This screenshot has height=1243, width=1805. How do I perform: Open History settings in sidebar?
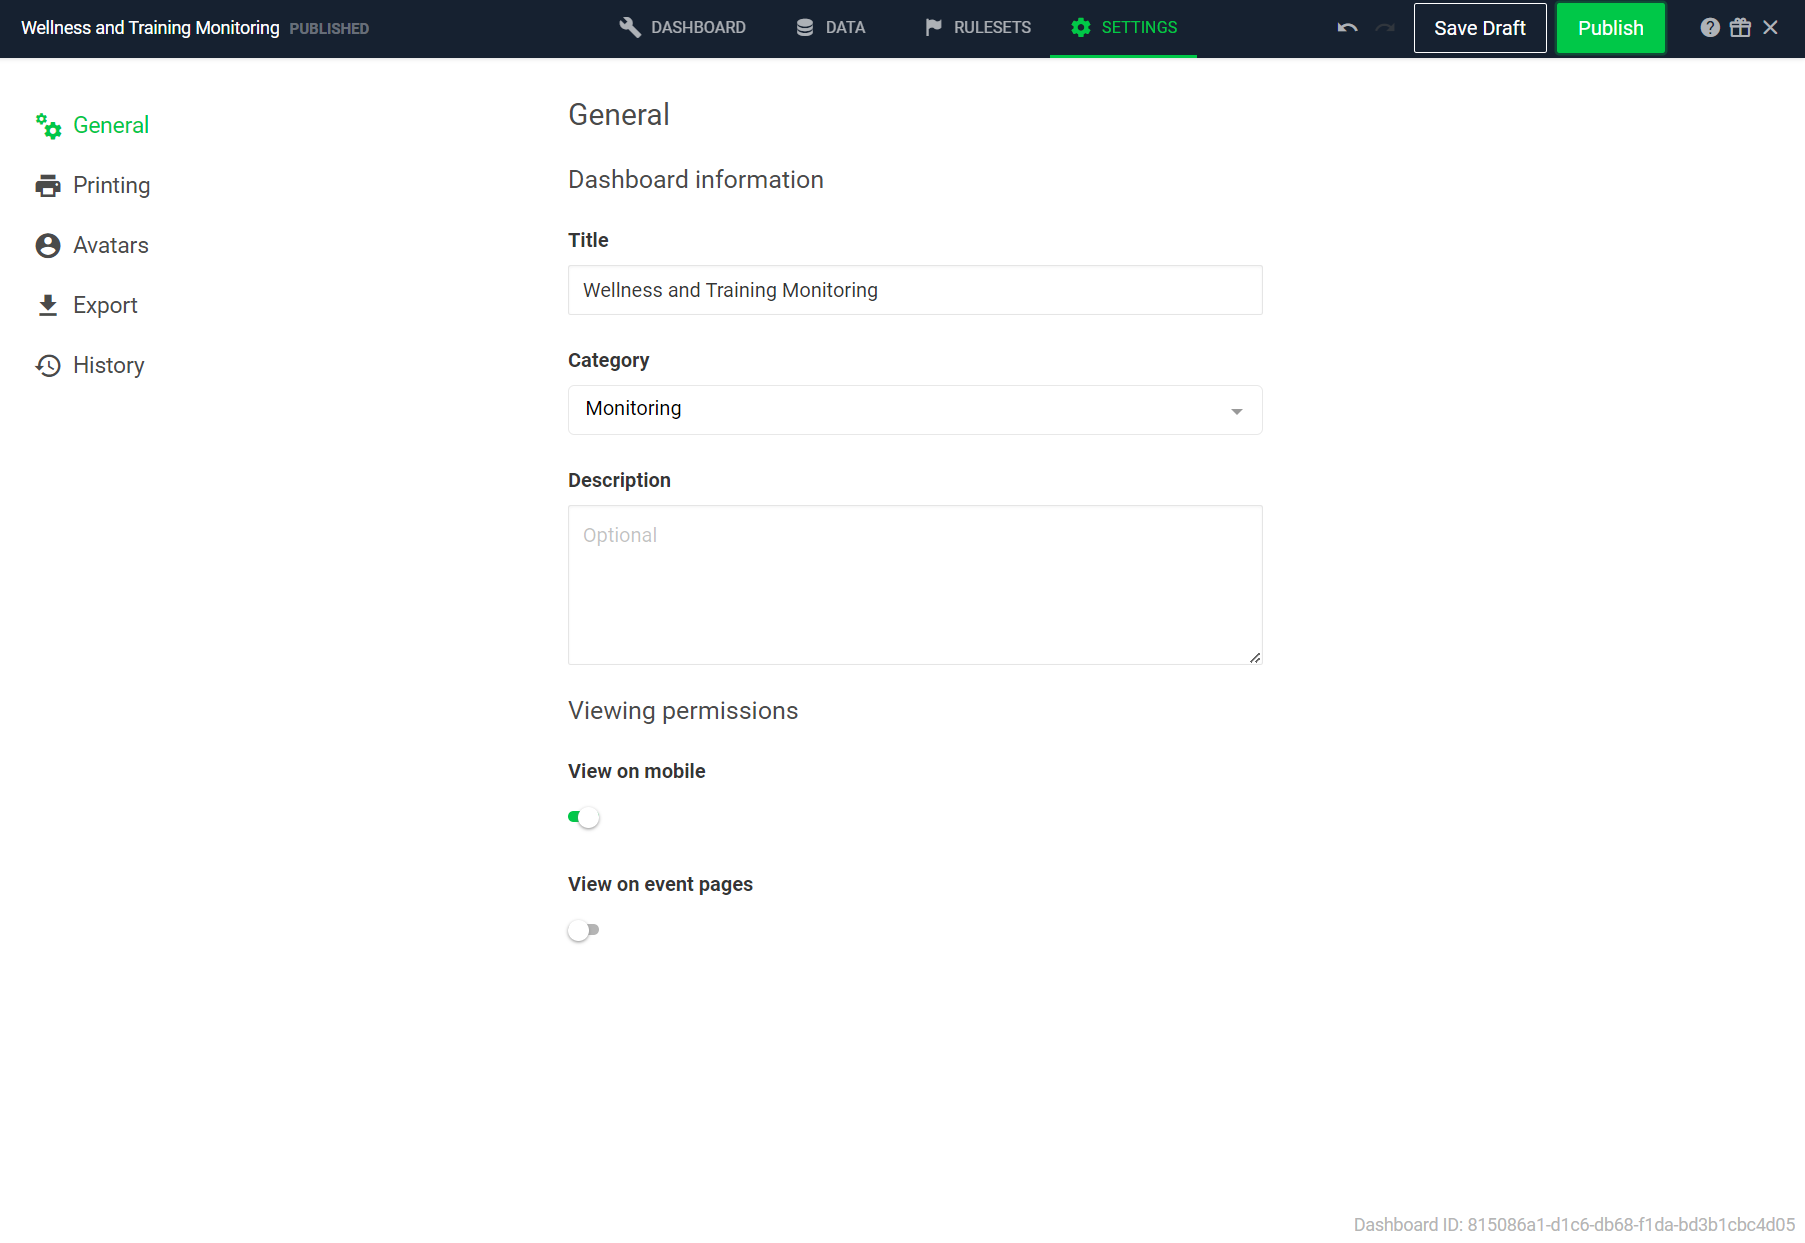(90, 366)
